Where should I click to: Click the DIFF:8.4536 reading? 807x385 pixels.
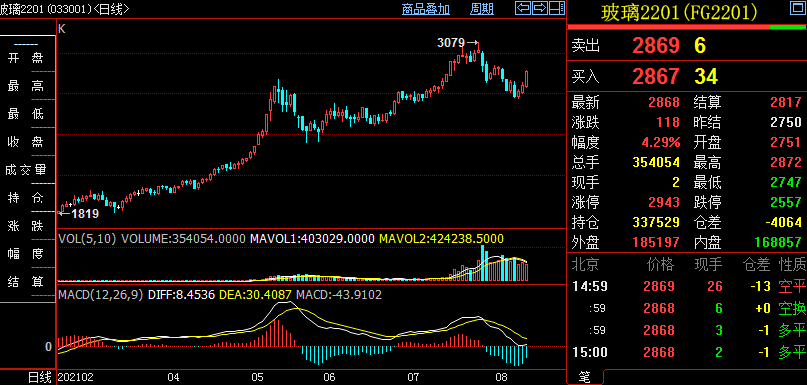click(181, 295)
